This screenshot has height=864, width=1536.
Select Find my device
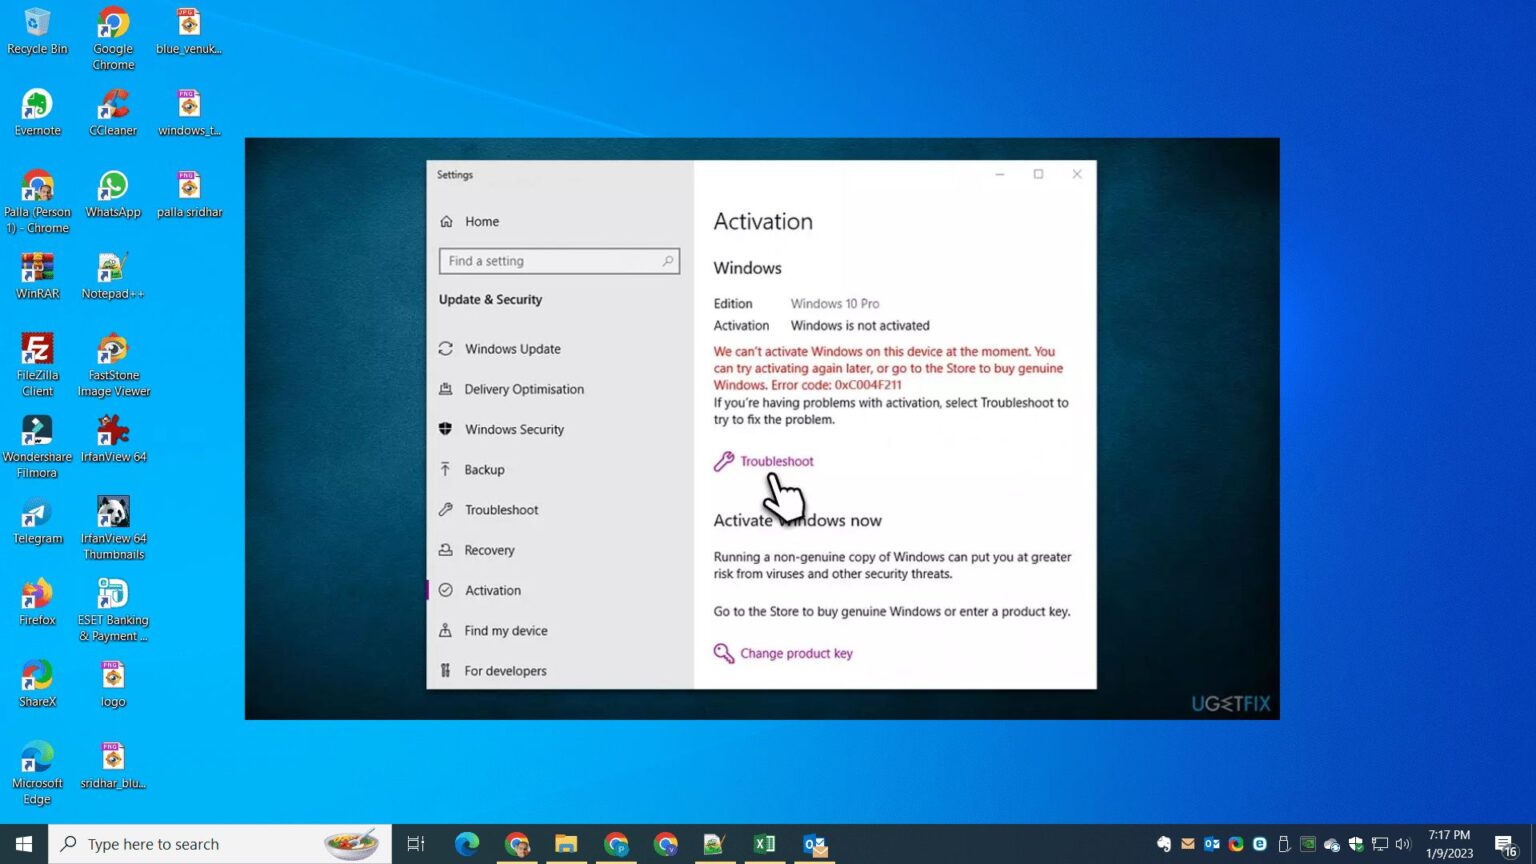tap(505, 630)
